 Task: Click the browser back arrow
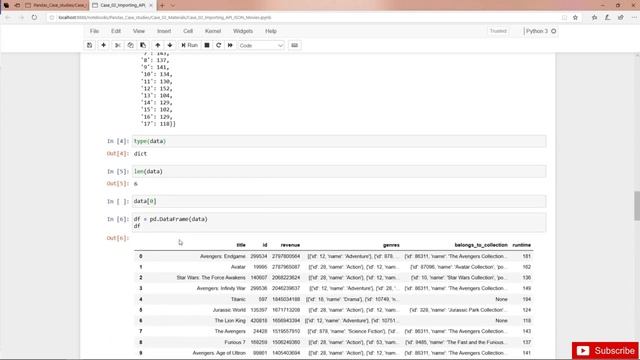click(8, 18)
